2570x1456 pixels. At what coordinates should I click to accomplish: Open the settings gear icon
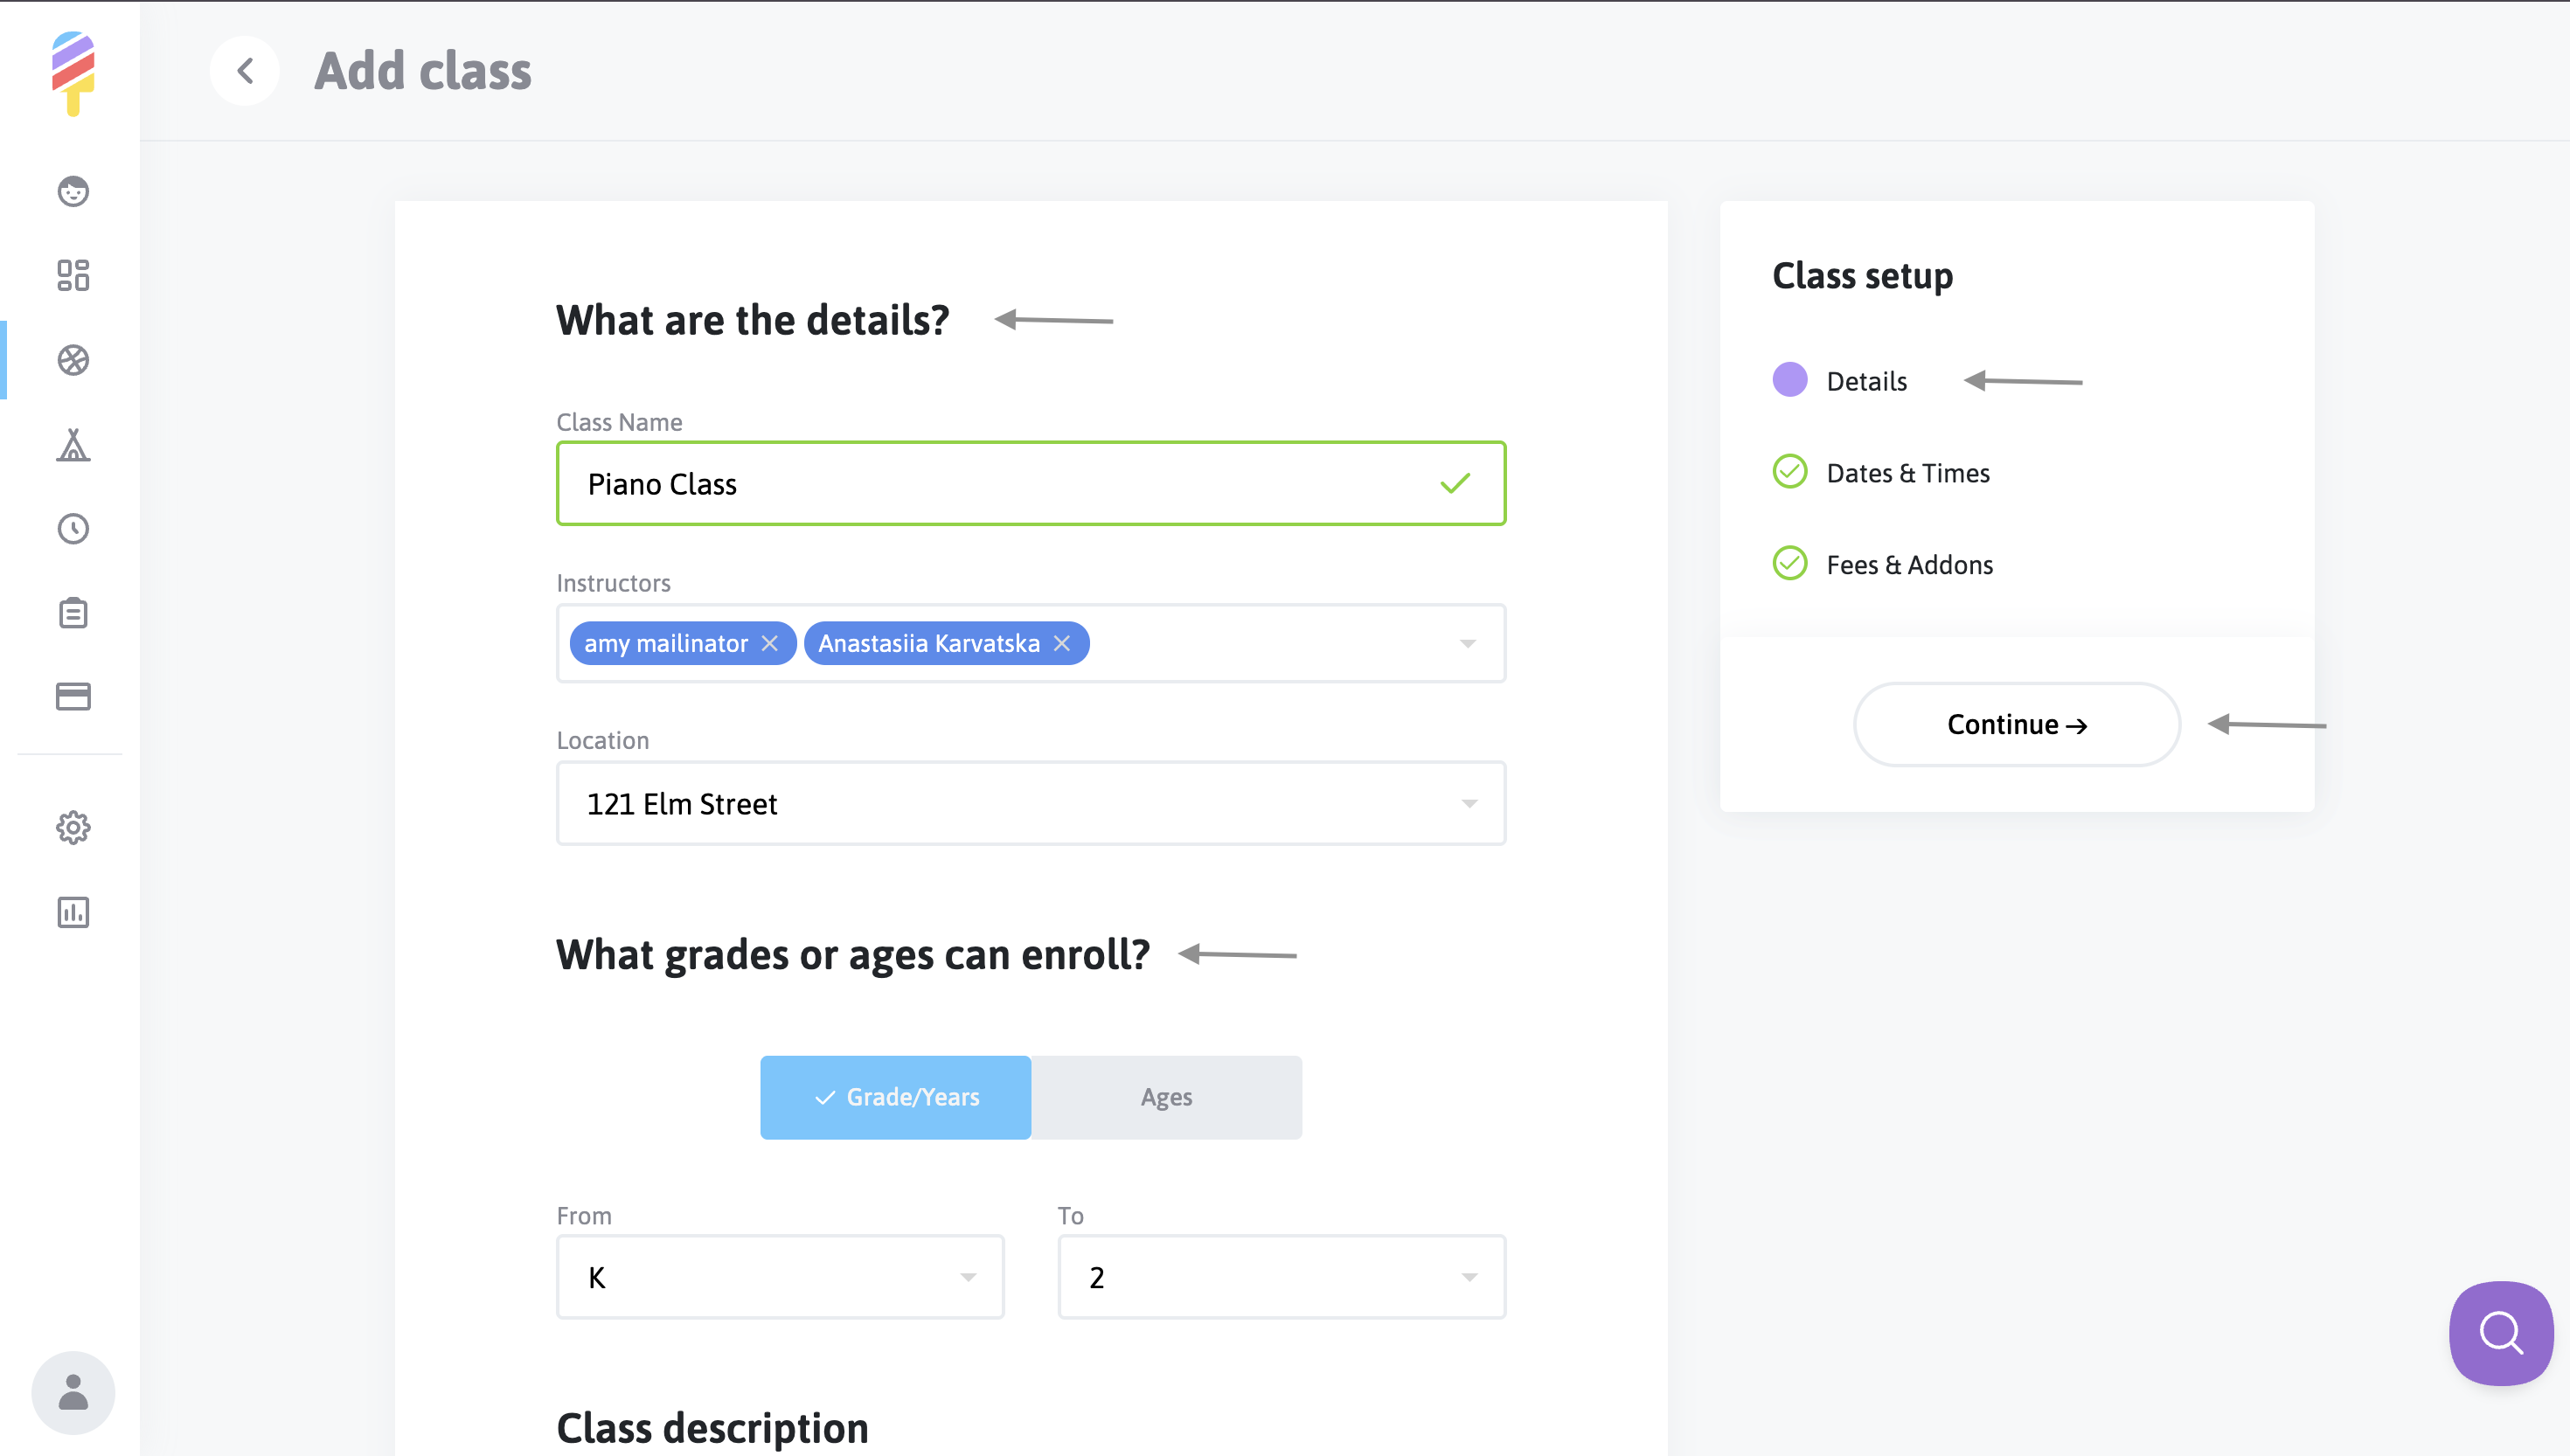(73, 827)
